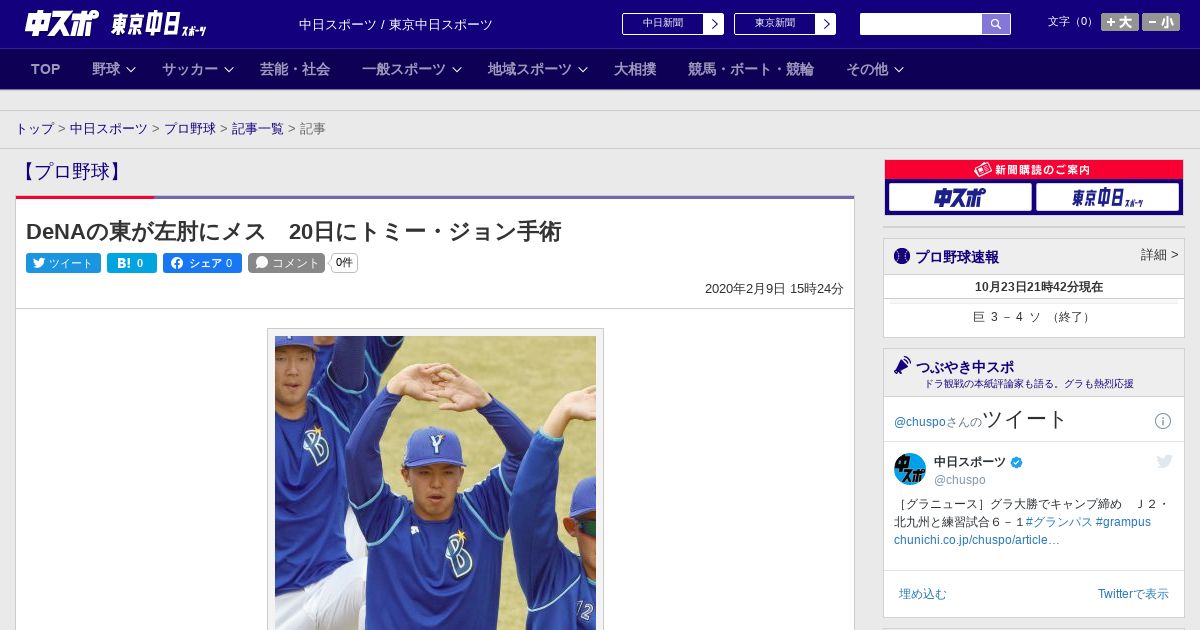The image size is (1200, 630).
Task: Decrease text size with the 小 button
Action: pyautogui.click(x=1161, y=22)
